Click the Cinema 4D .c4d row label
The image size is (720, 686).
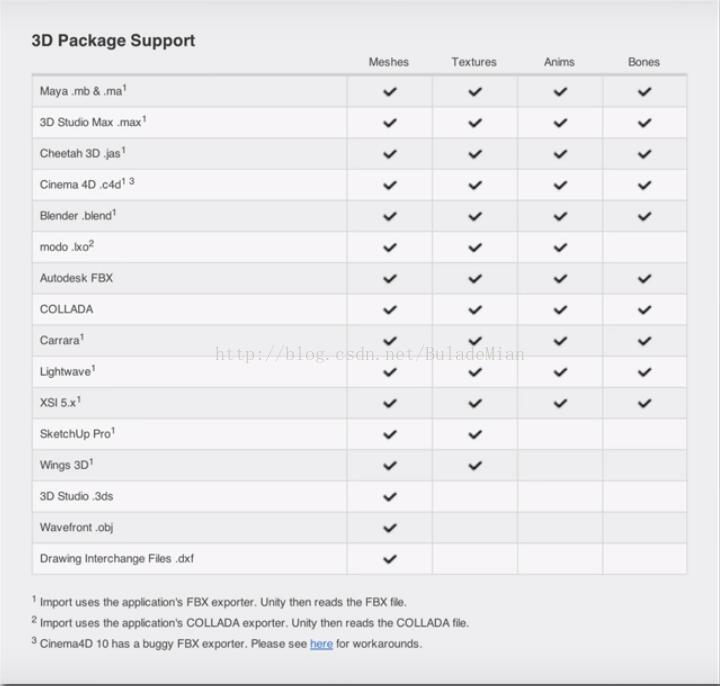coord(87,184)
